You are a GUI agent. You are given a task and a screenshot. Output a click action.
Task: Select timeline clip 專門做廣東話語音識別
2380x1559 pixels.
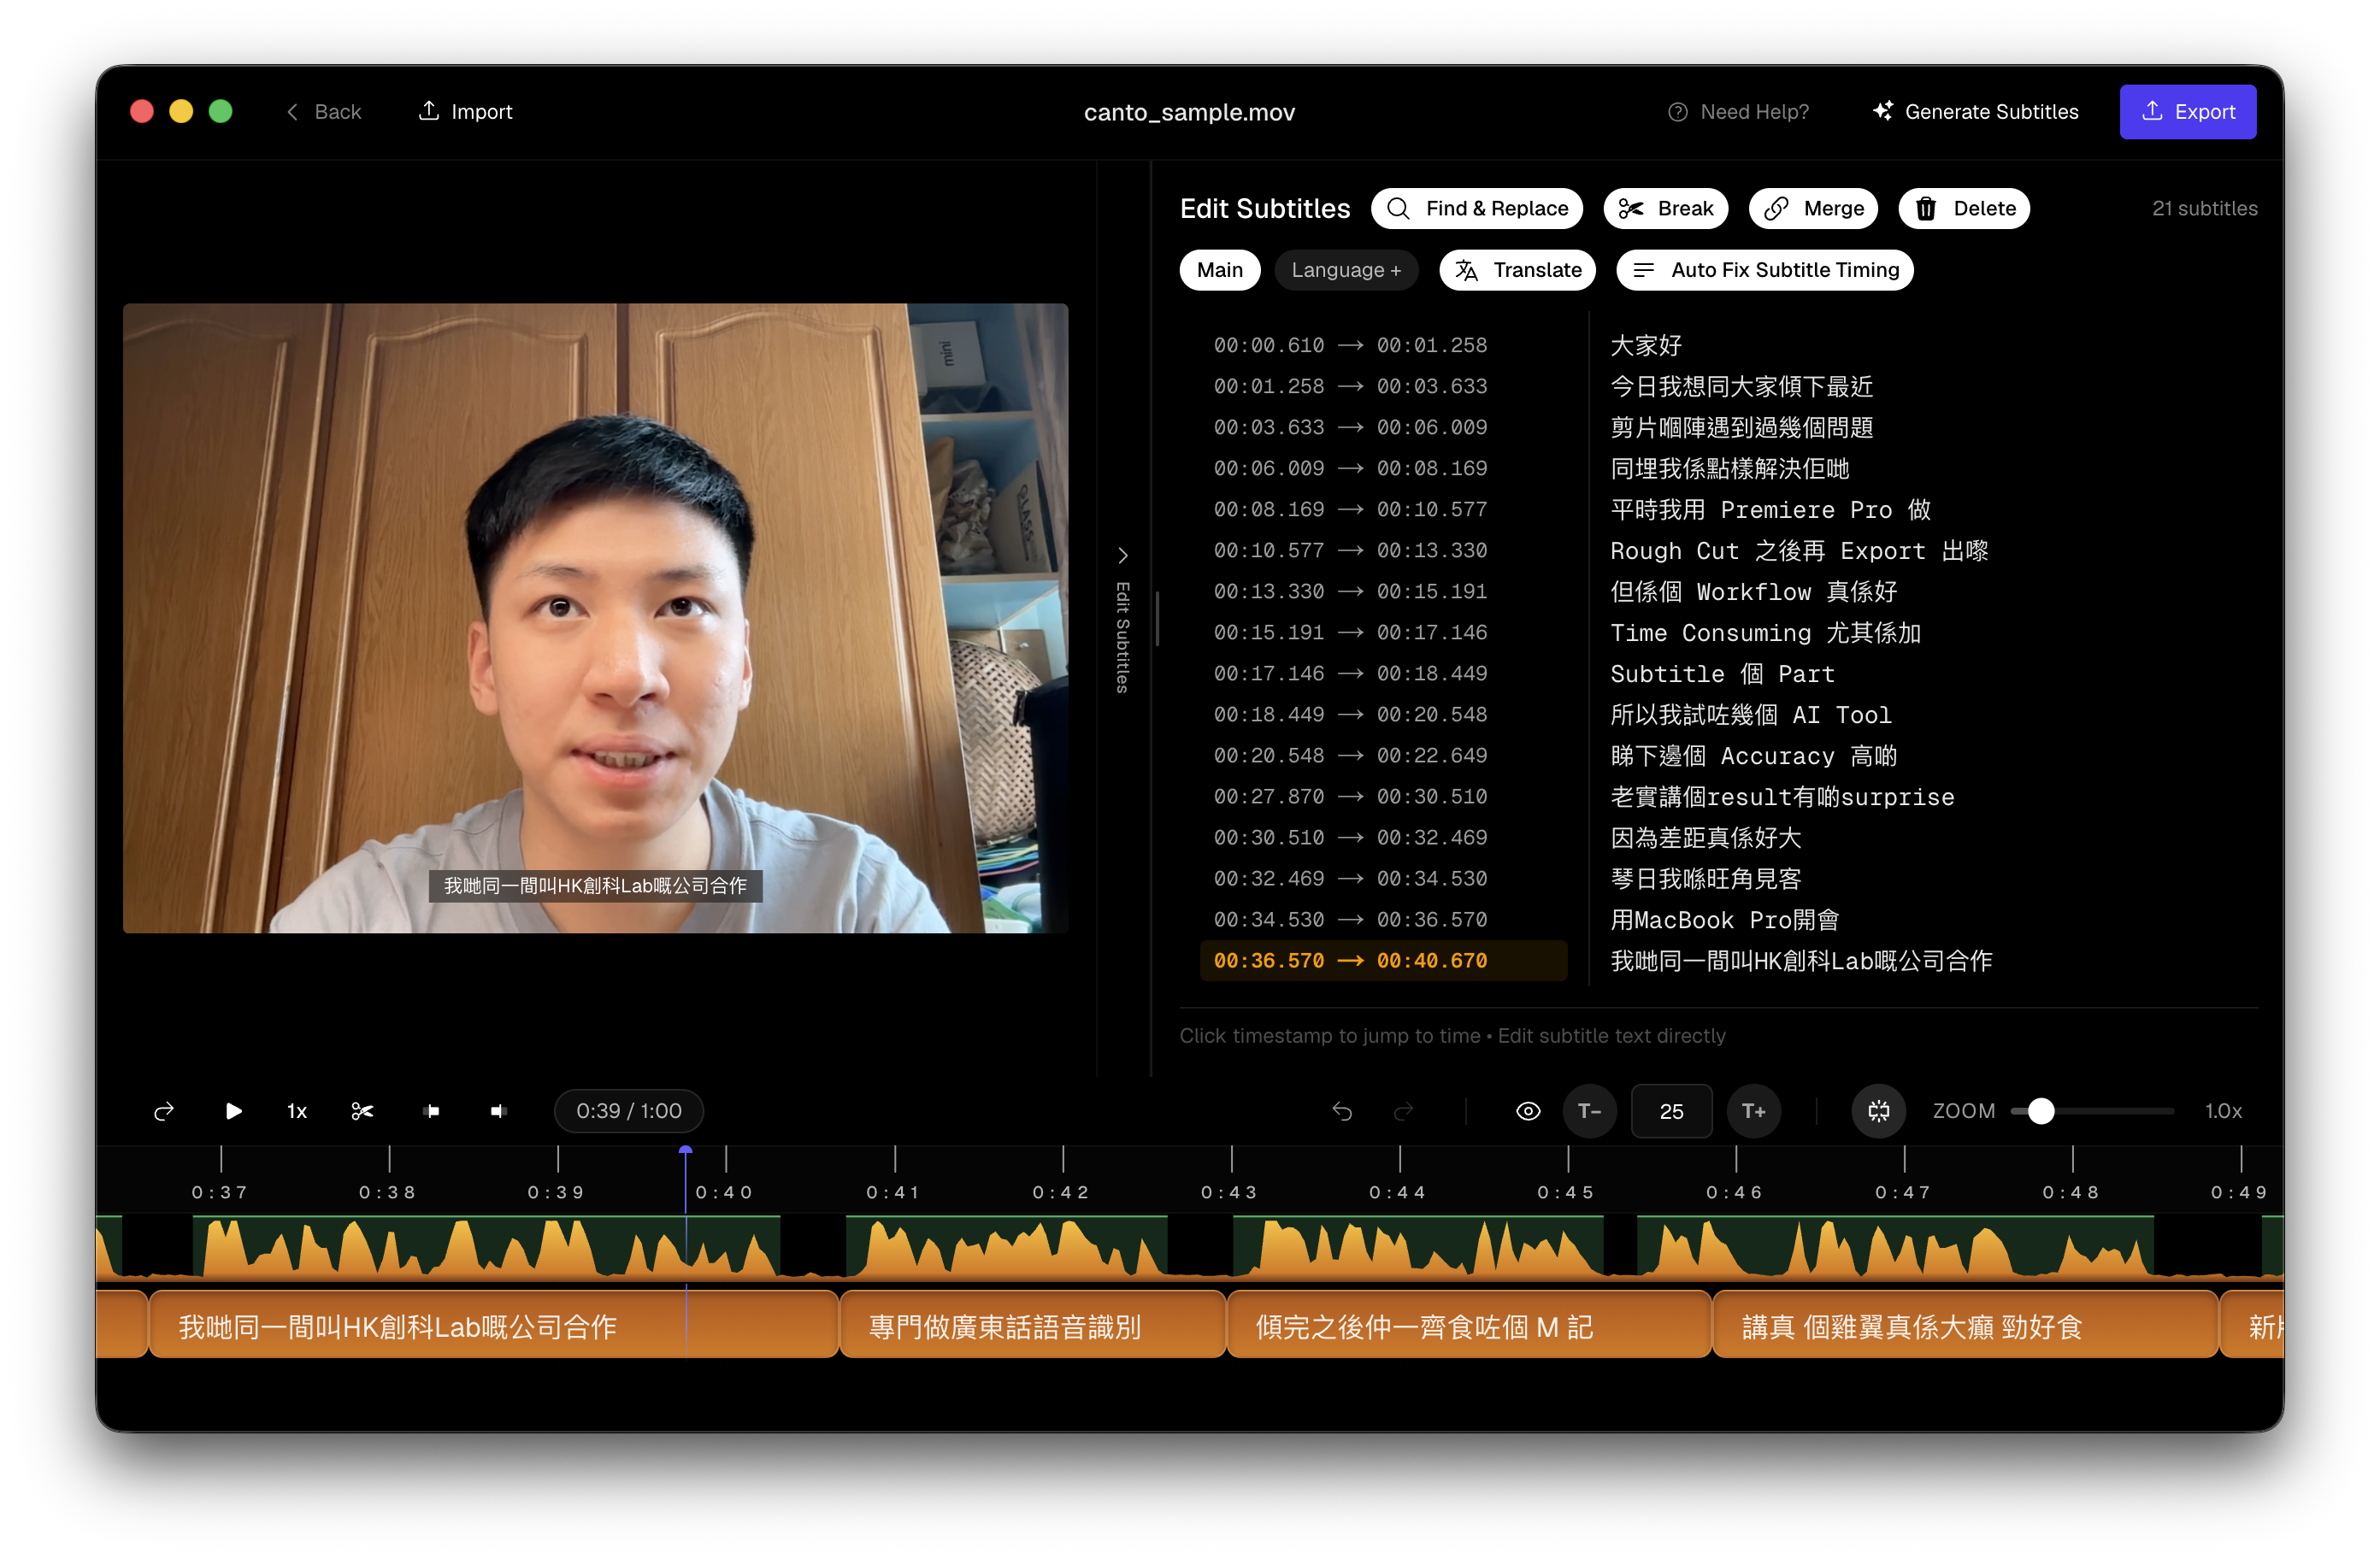pos(1033,1325)
